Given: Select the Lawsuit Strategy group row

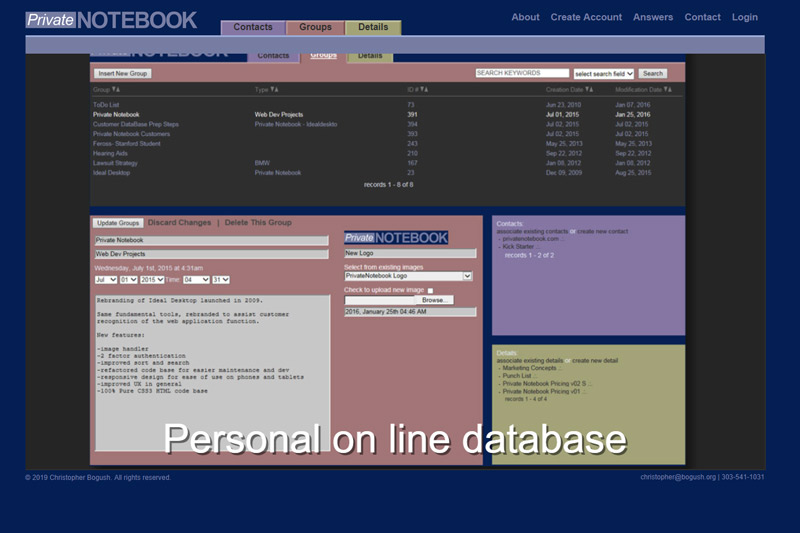Looking at the screenshot, I should coord(387,163).
